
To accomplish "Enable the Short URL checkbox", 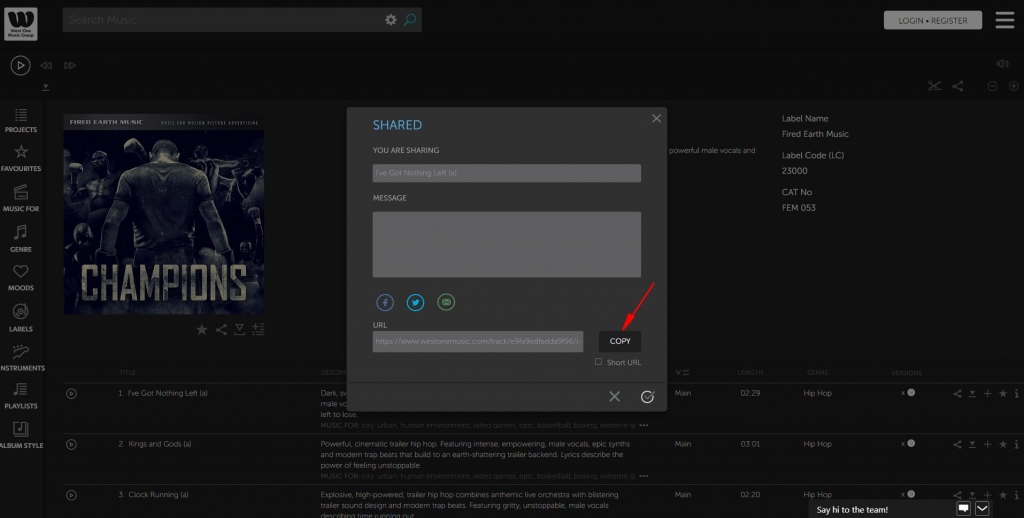I will (x=599, y=362).
